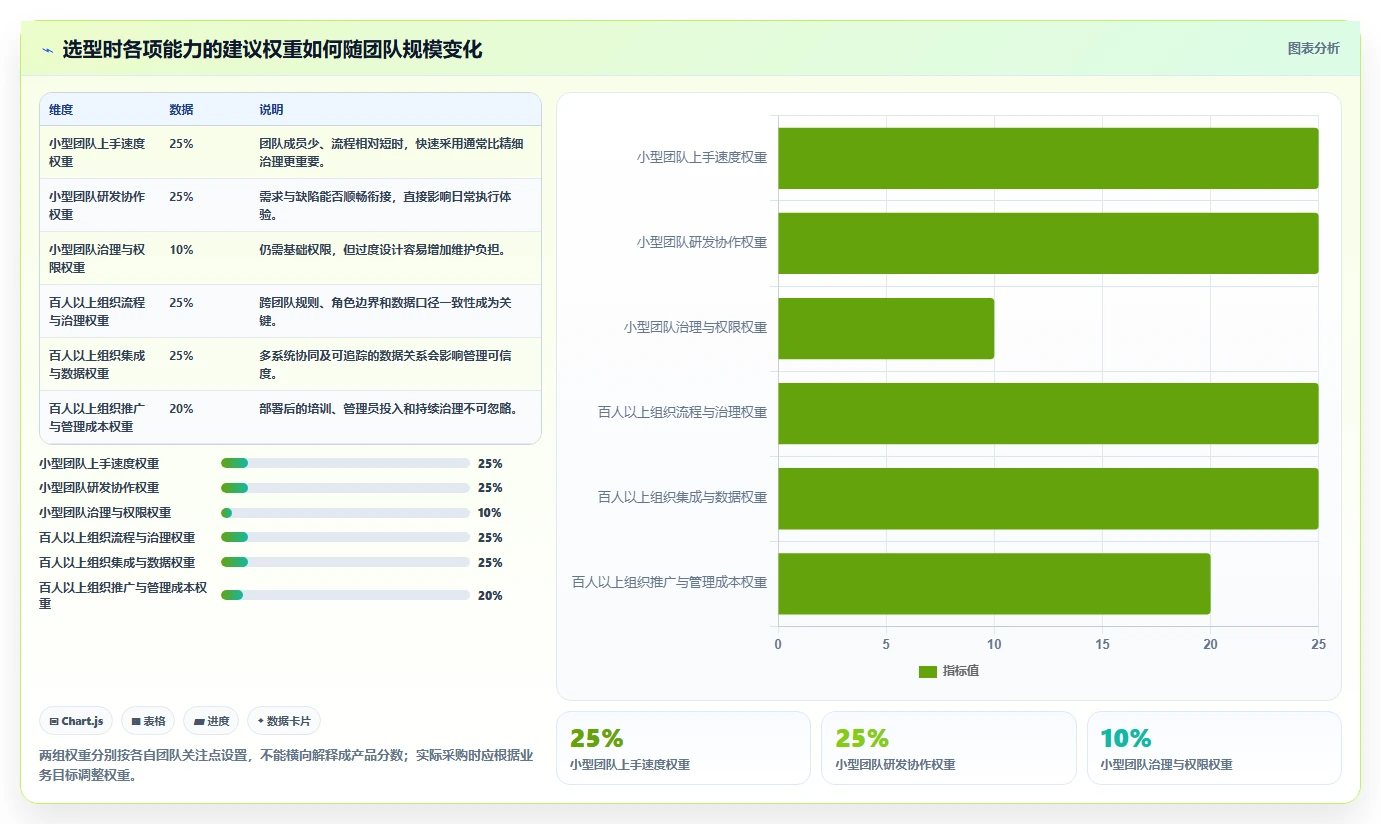Select the 表格 tag chip

point(148,721)
